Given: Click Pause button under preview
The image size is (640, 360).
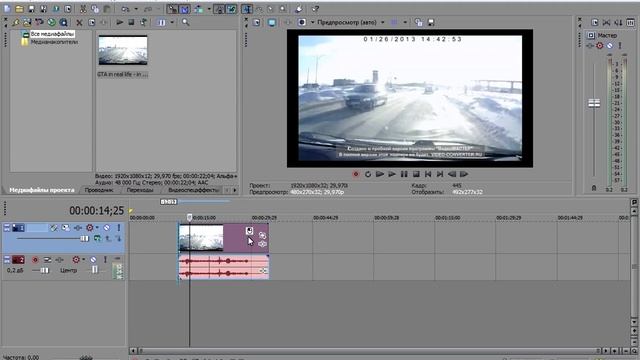Looking at the screenshot, I should pyautogui.click(x=404, y=174).
